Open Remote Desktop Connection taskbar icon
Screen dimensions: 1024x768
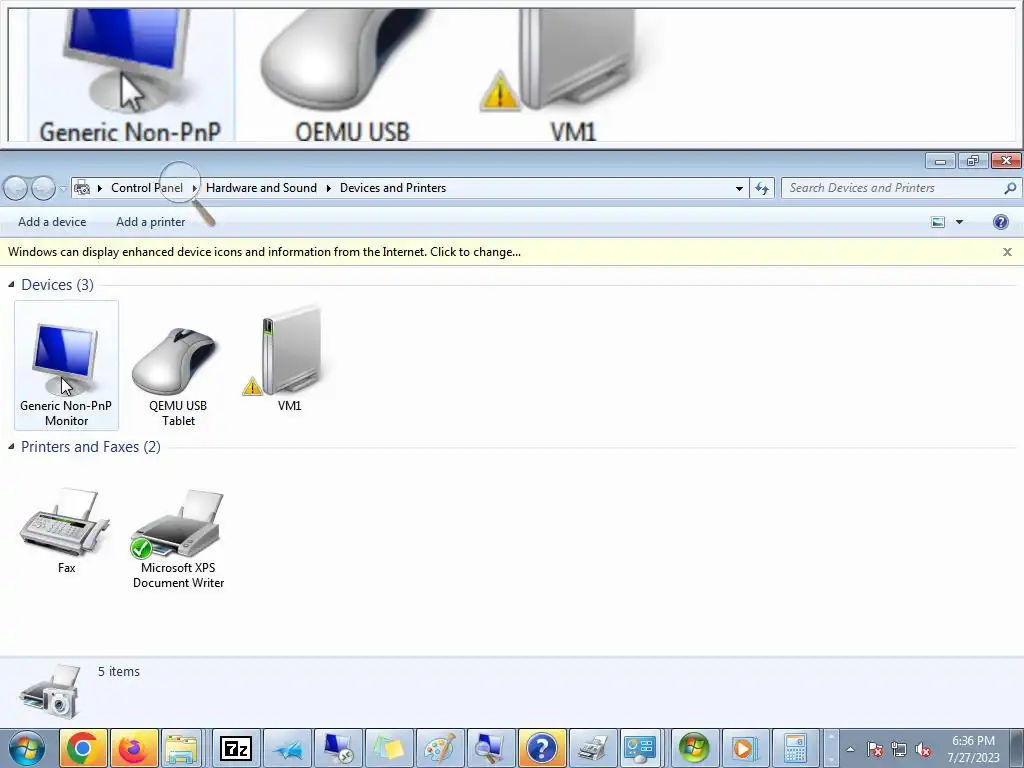pyautogui.click(x=338, y=748)
